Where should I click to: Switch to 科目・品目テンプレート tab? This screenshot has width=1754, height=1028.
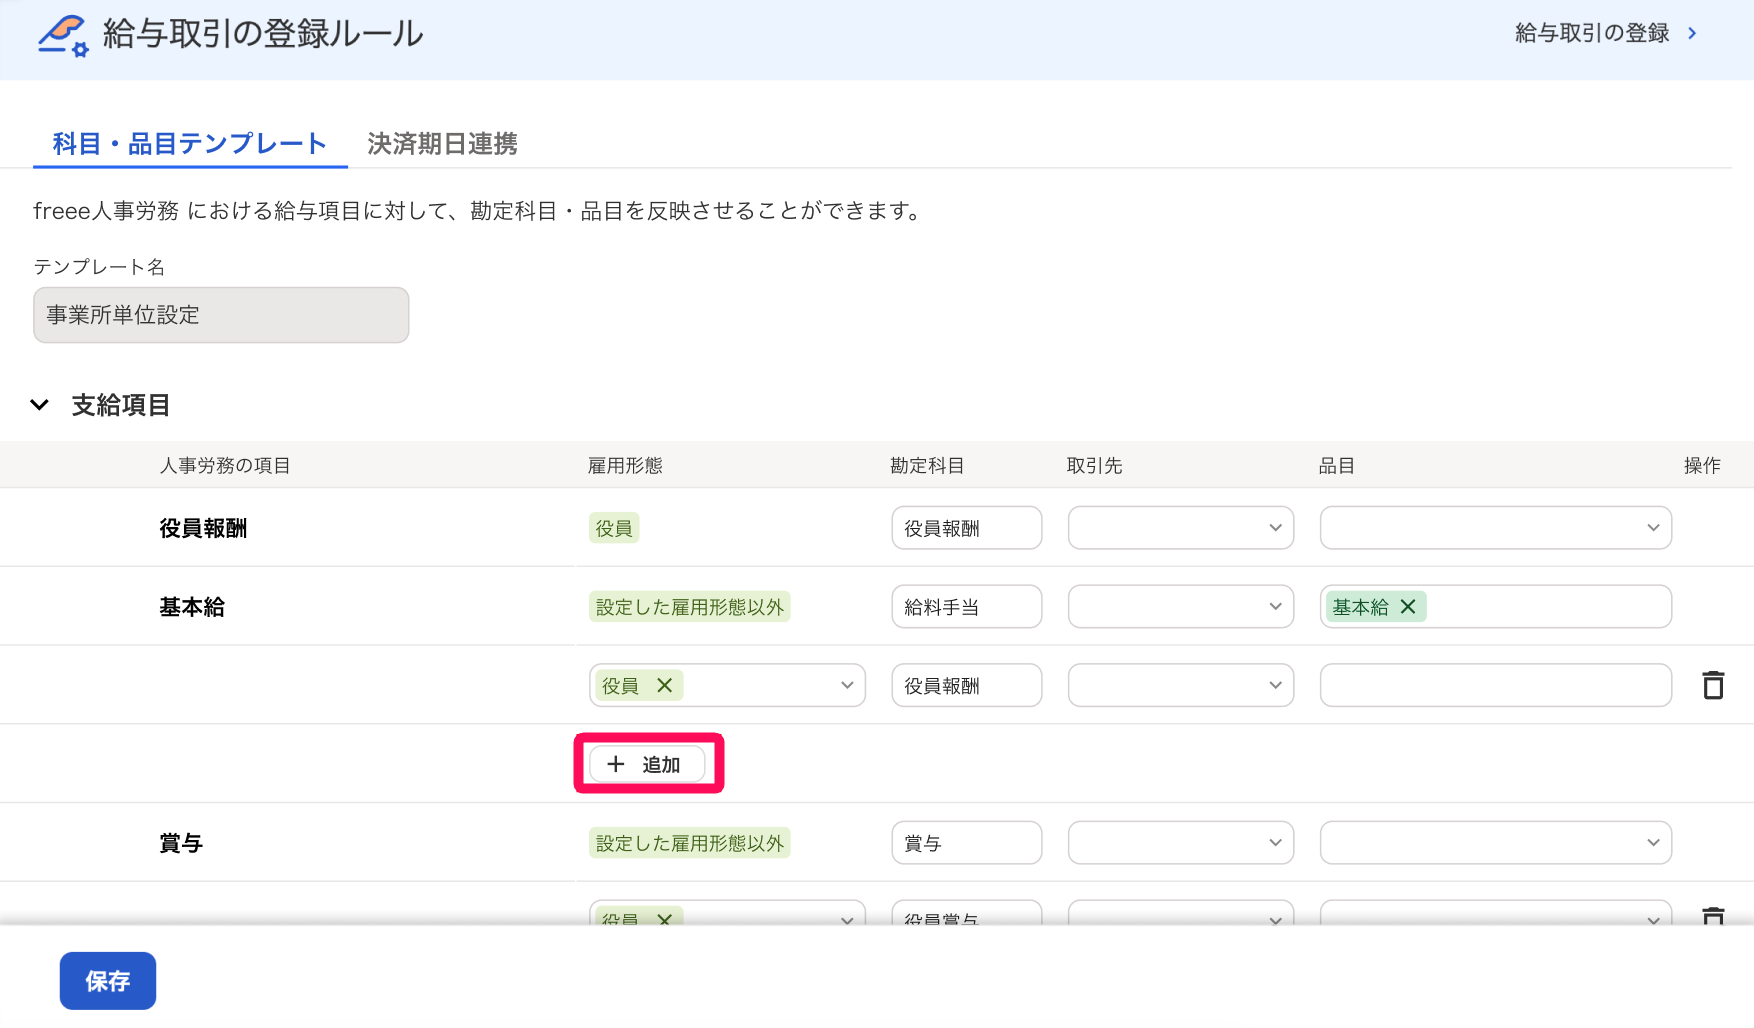[190, 144]
